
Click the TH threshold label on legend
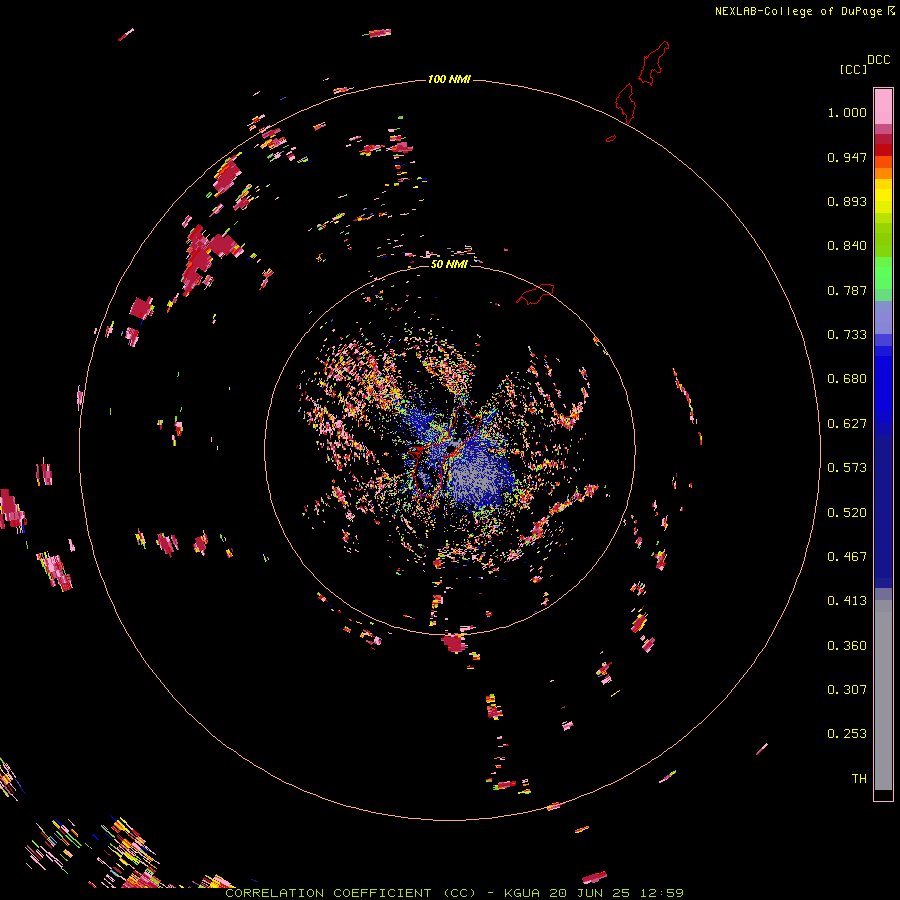click(x=859, y=779)
